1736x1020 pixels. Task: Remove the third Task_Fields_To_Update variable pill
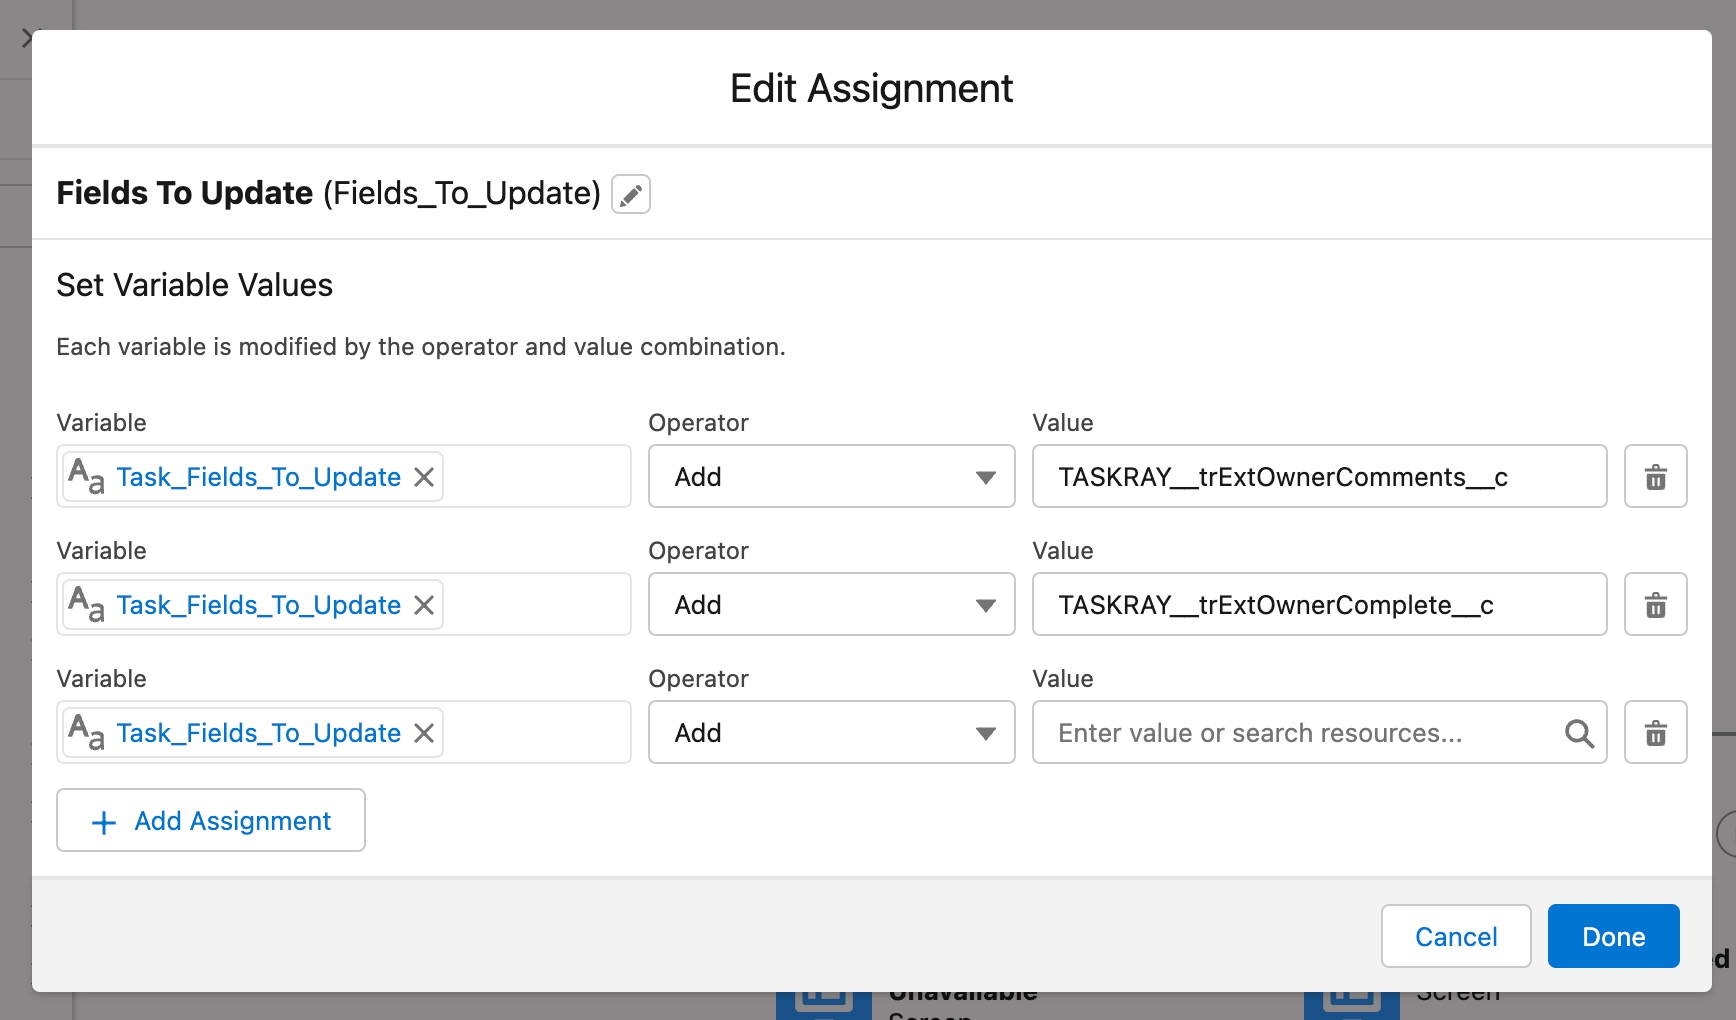coord(423,733)
